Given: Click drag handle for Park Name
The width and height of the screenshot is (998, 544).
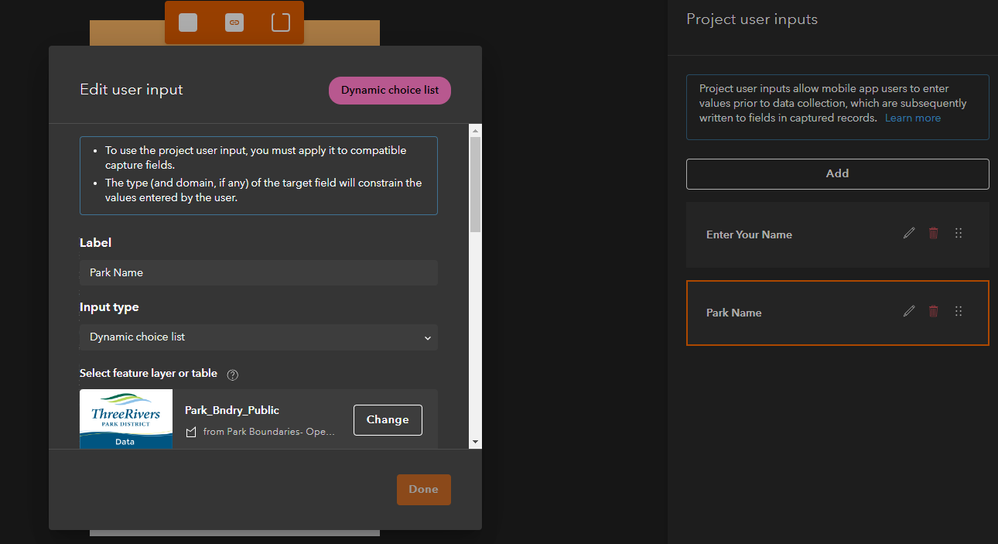Looking at the screenshot, I should tap(958, 311).
